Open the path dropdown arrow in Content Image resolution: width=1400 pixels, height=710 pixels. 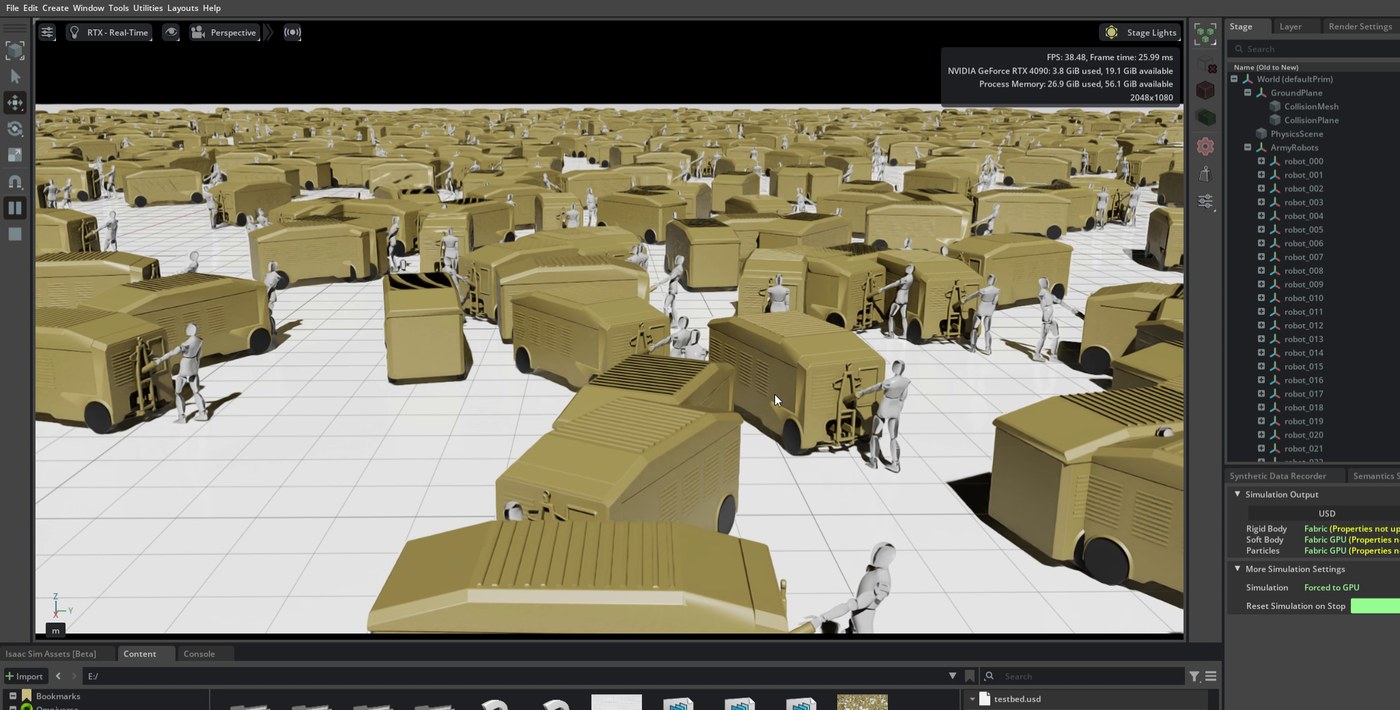point(952,677)
